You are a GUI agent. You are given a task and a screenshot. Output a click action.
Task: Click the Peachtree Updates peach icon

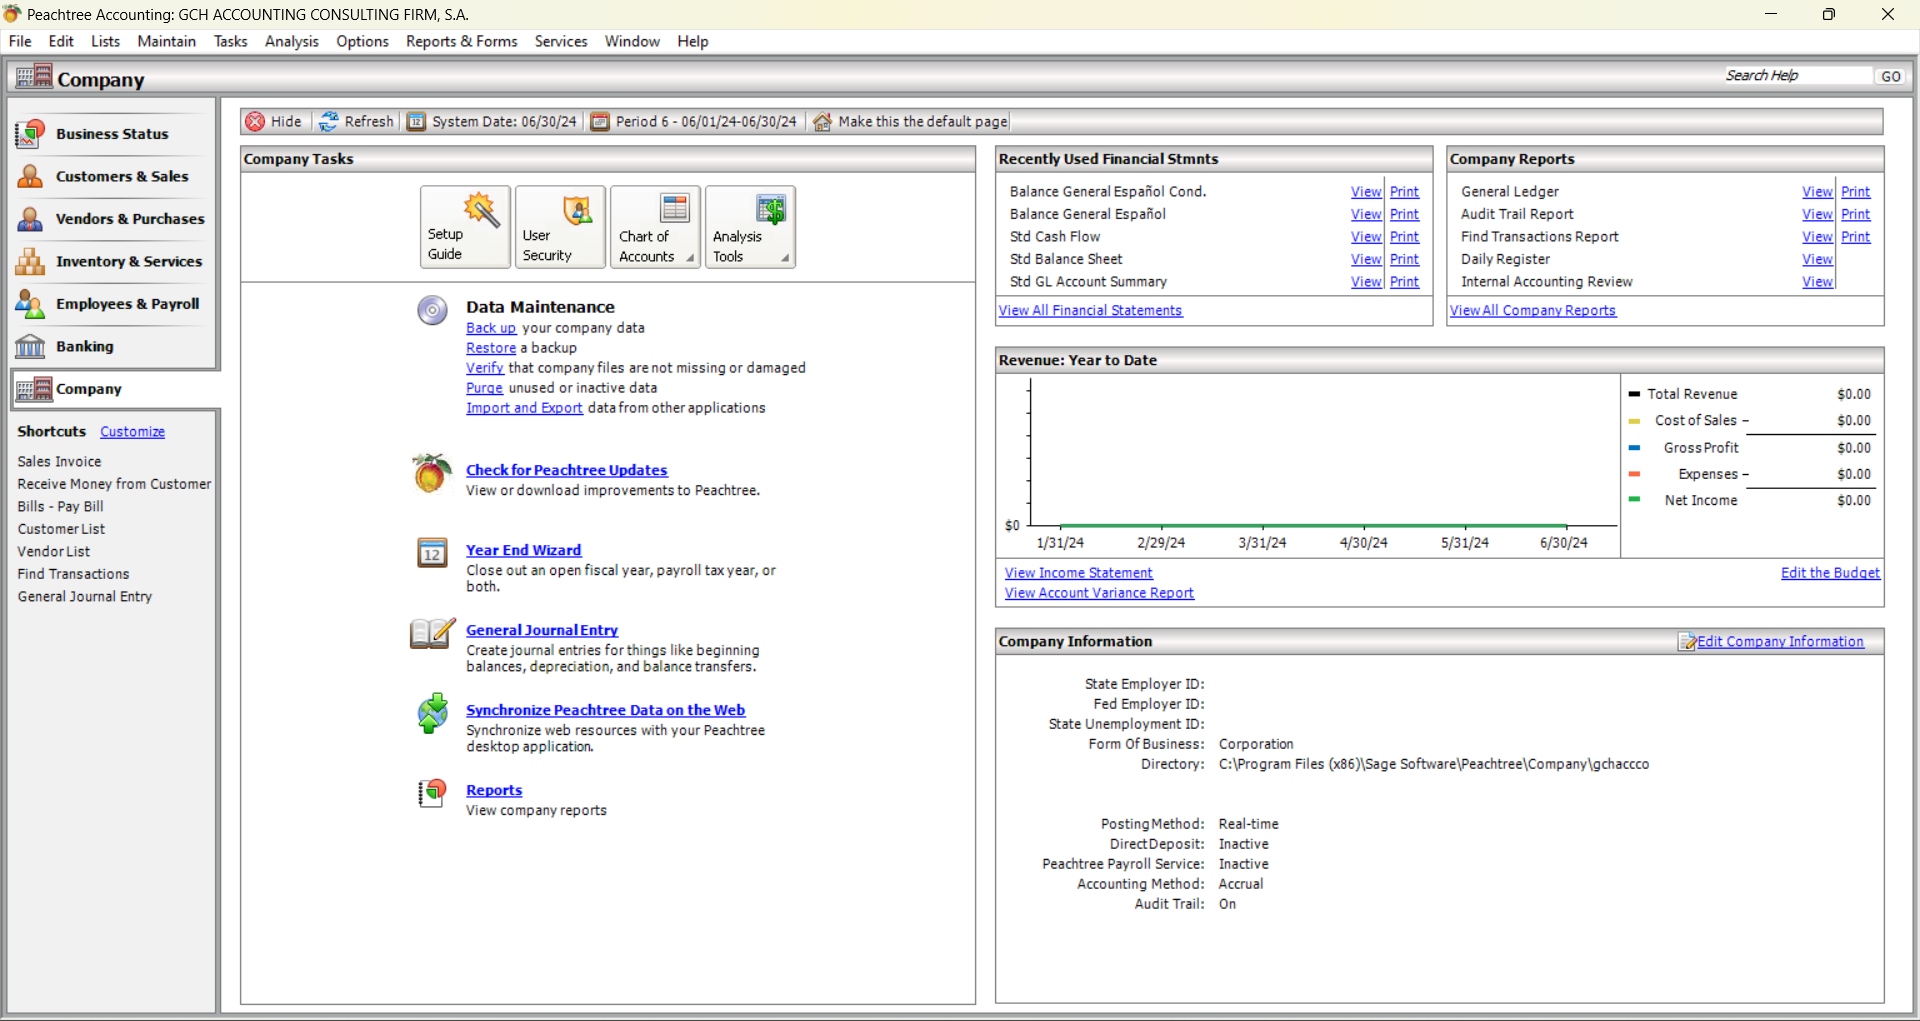pyautogui.click(x=431, y=473)
